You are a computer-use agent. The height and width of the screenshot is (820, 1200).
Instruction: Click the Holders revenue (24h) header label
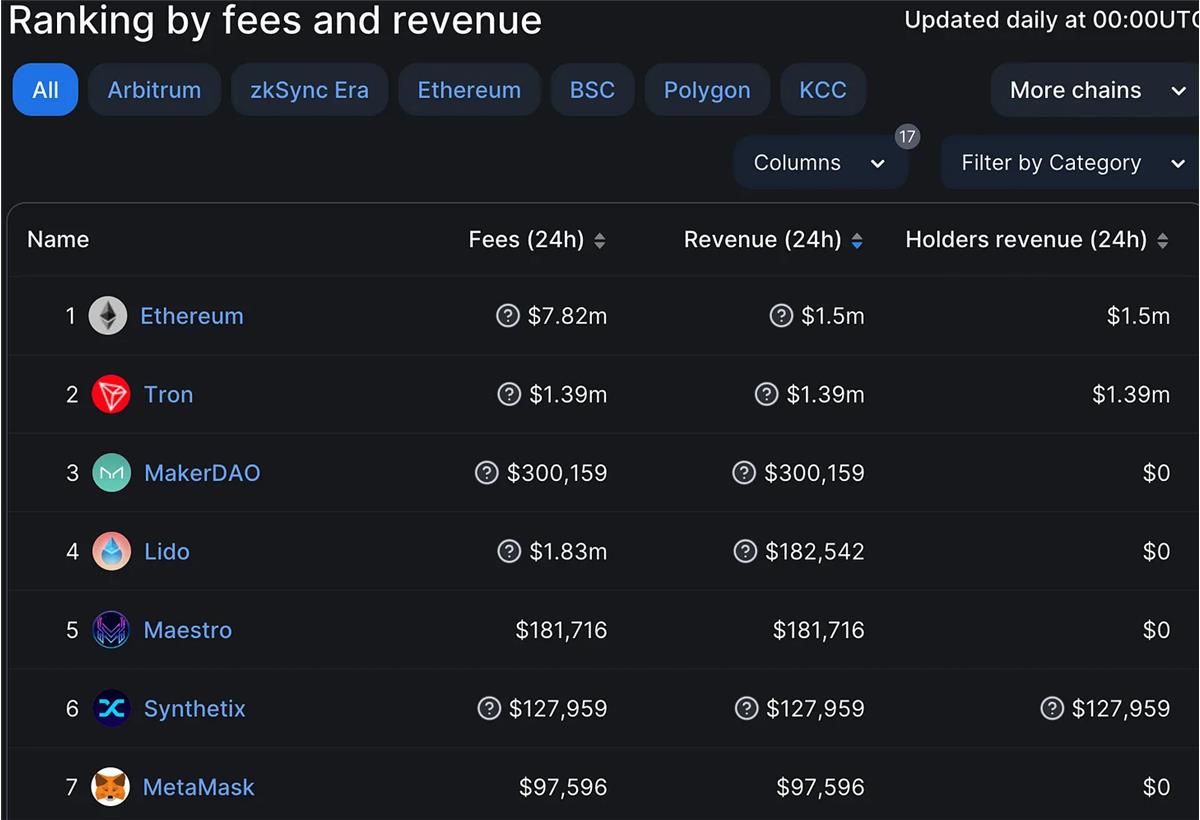1026,240
